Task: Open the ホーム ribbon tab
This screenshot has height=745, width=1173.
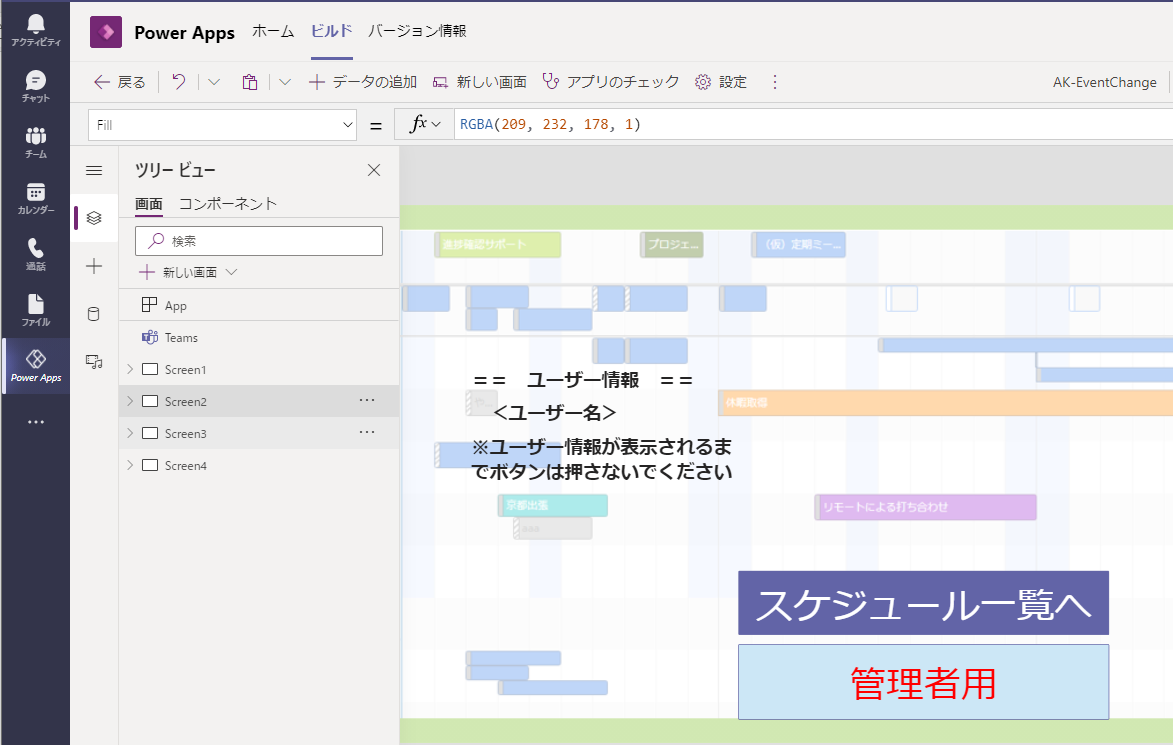Action: click(272, 31)
